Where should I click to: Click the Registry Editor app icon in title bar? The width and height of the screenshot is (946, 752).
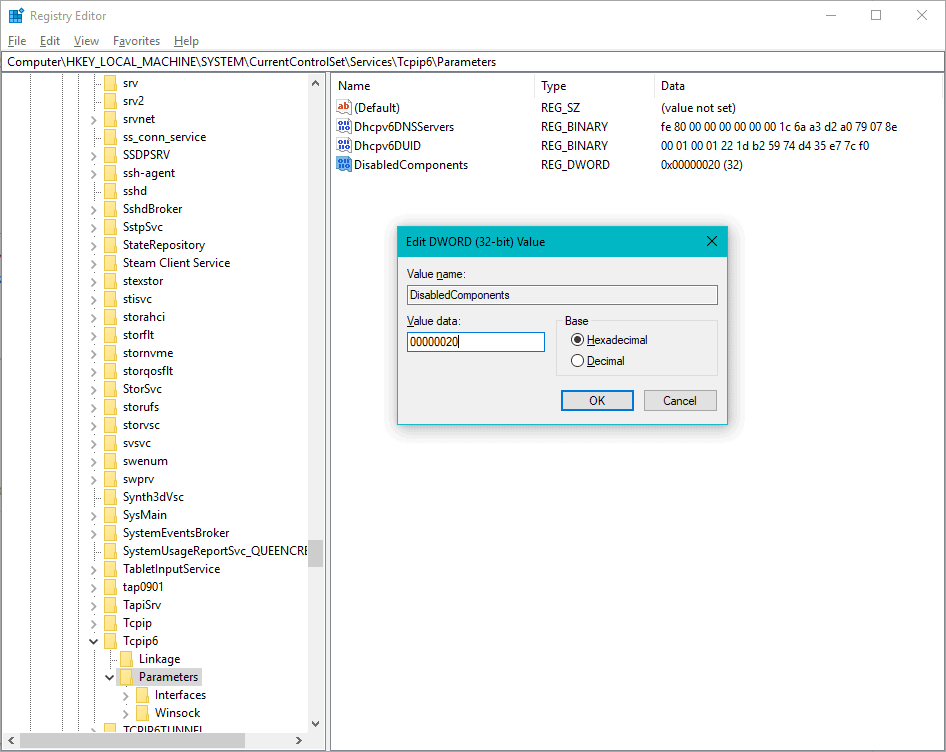(x=16, y=16)
